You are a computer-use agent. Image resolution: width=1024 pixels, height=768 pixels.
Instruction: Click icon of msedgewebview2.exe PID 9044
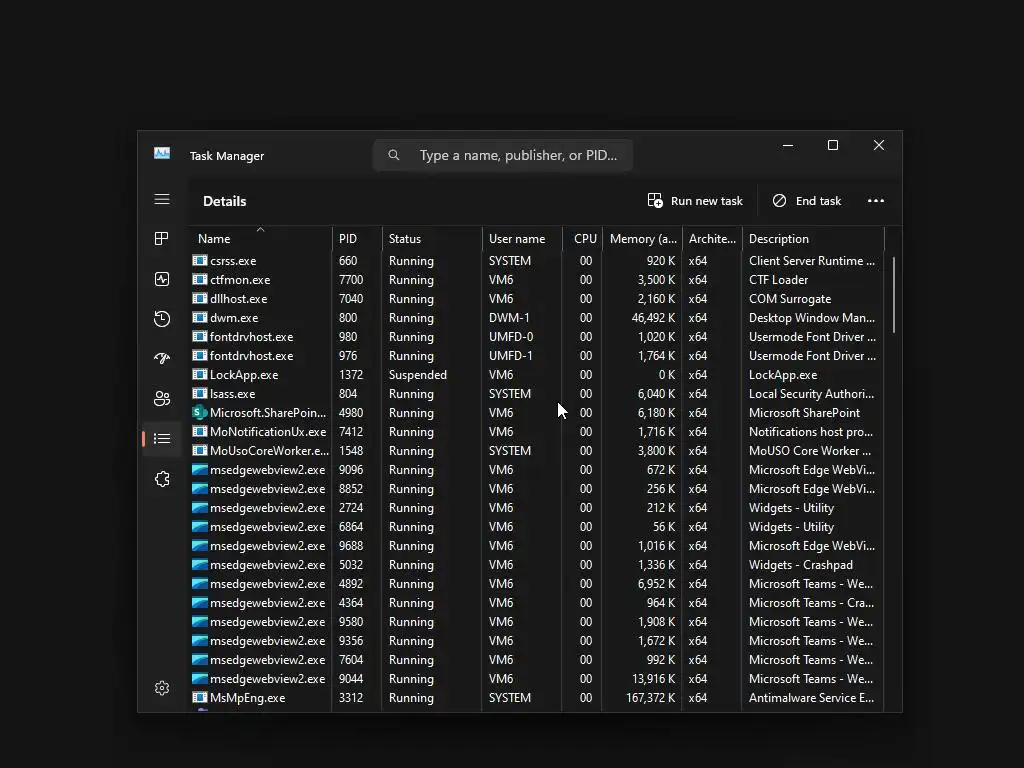[x=200, y=679]
